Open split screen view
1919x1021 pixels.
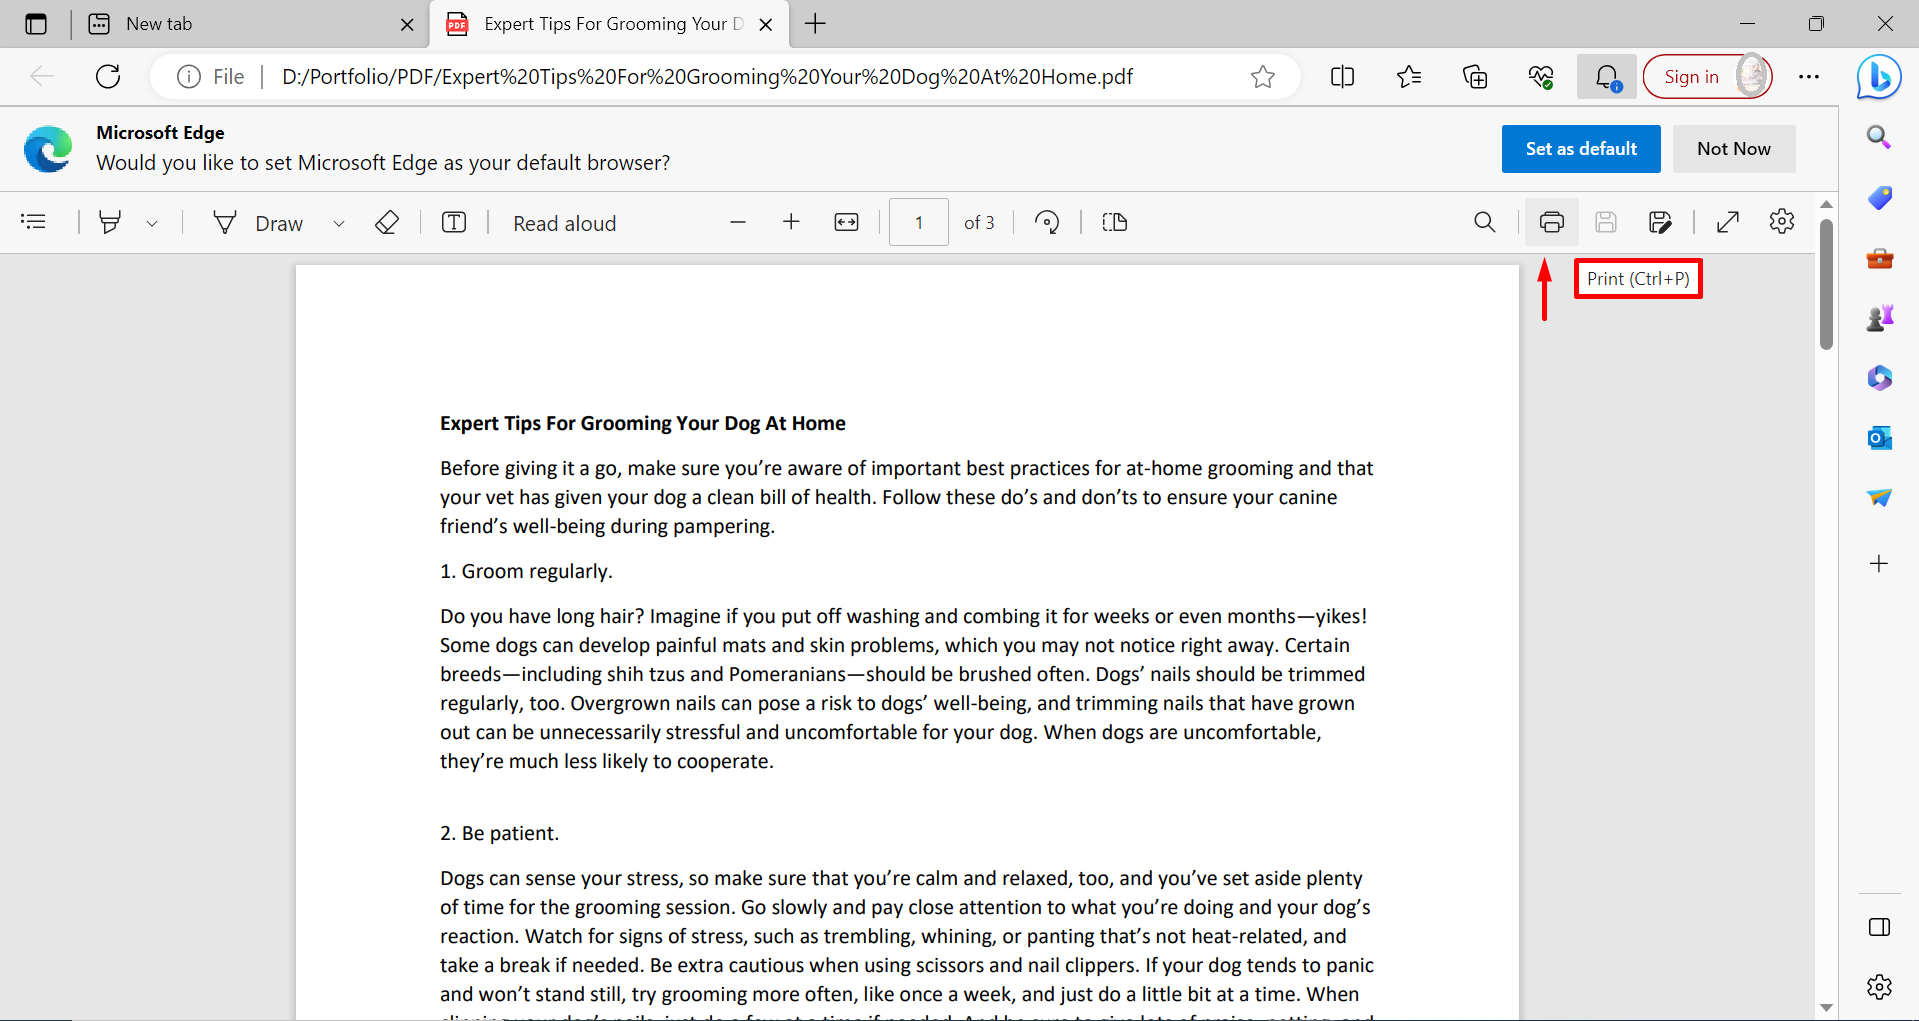click(x=1343, y=77)
